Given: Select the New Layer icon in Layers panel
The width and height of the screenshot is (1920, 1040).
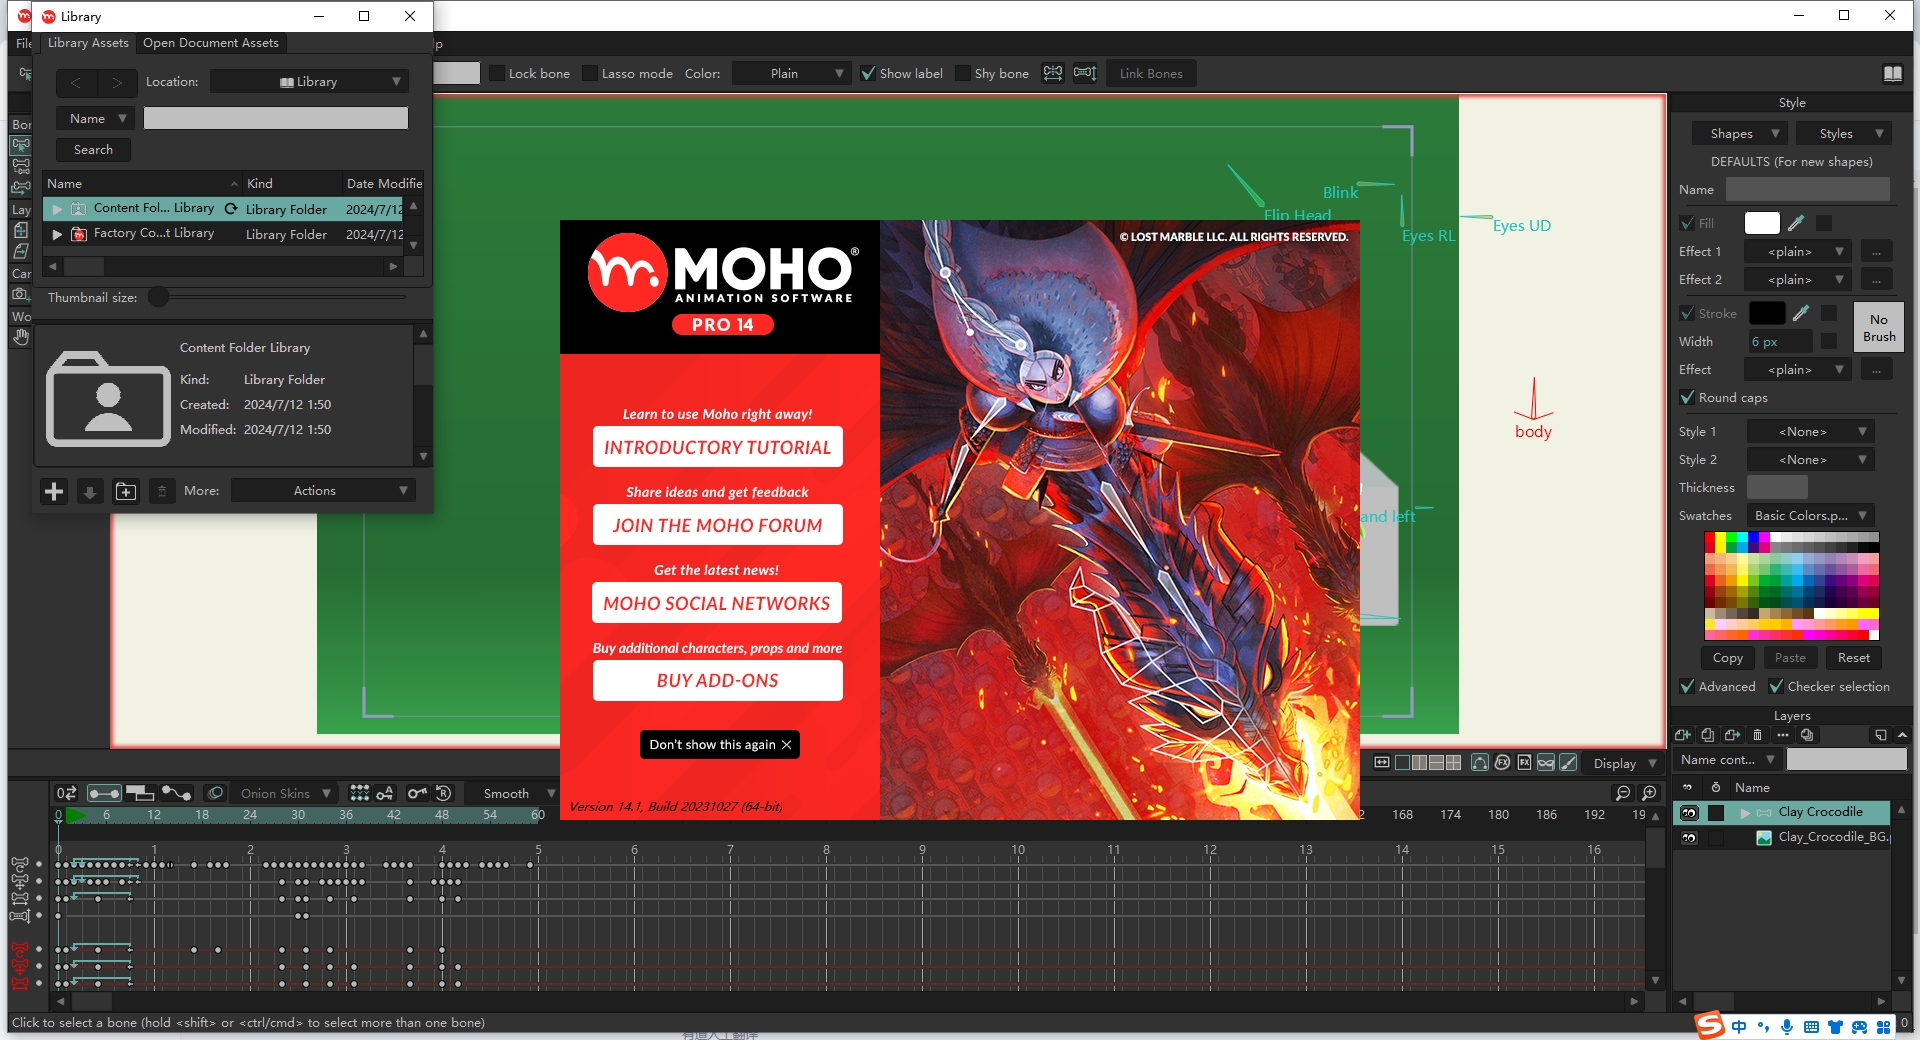Looking at the screenshot, I should [1683, 735].
